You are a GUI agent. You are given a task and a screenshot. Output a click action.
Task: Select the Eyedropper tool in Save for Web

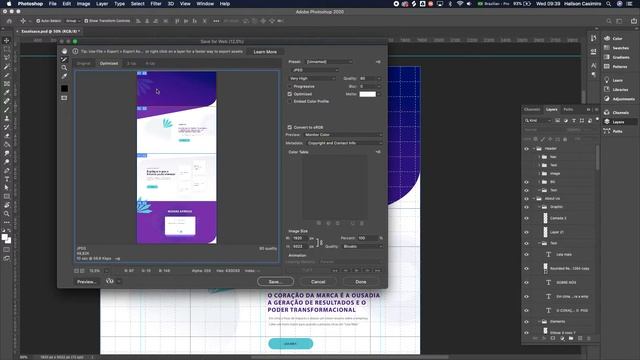click(64, 76)
